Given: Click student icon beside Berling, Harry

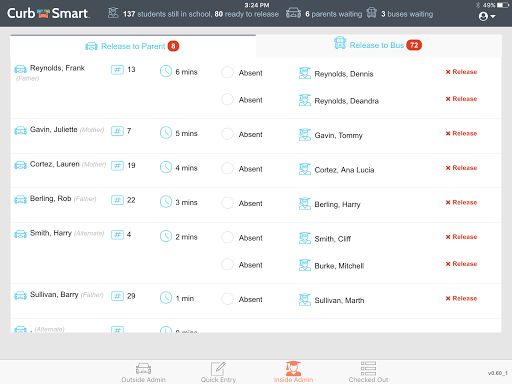Looking at the screenshot, I should pyautogui.click(x=305, y=204).
